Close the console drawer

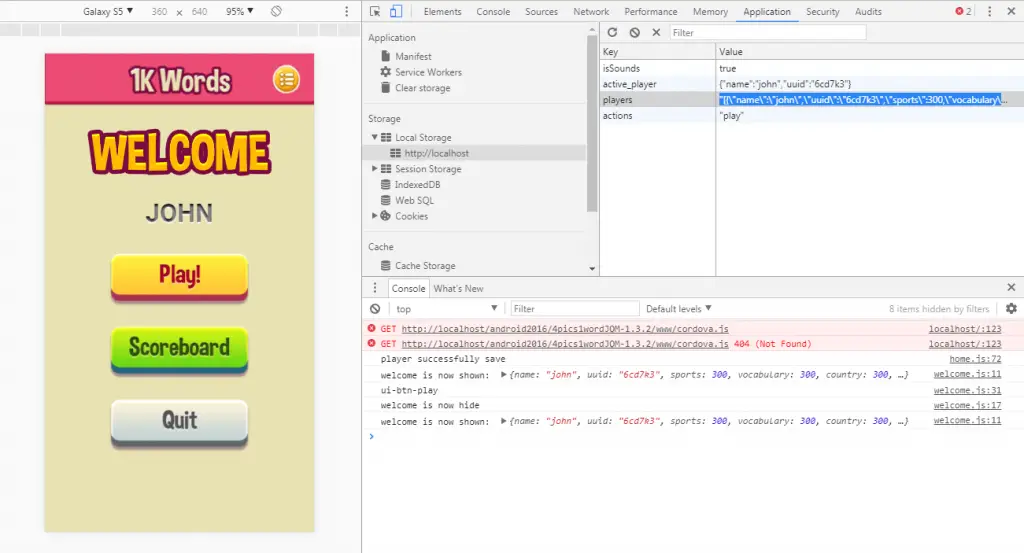tap(1011, 288)
